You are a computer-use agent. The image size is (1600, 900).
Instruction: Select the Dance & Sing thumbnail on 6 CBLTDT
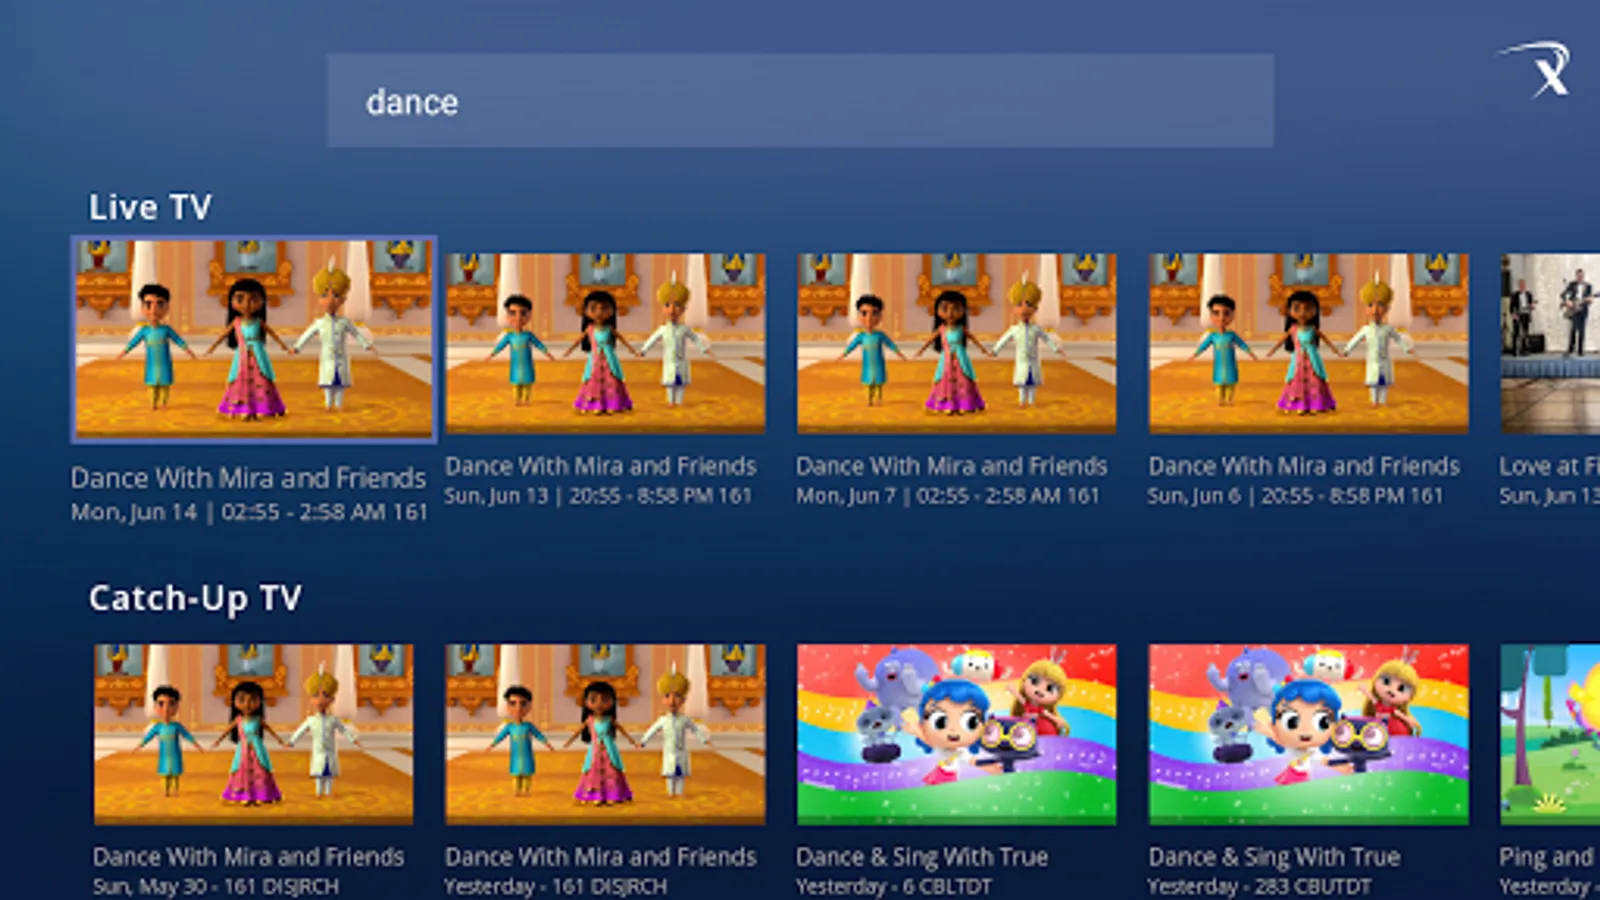pos(956,734)
